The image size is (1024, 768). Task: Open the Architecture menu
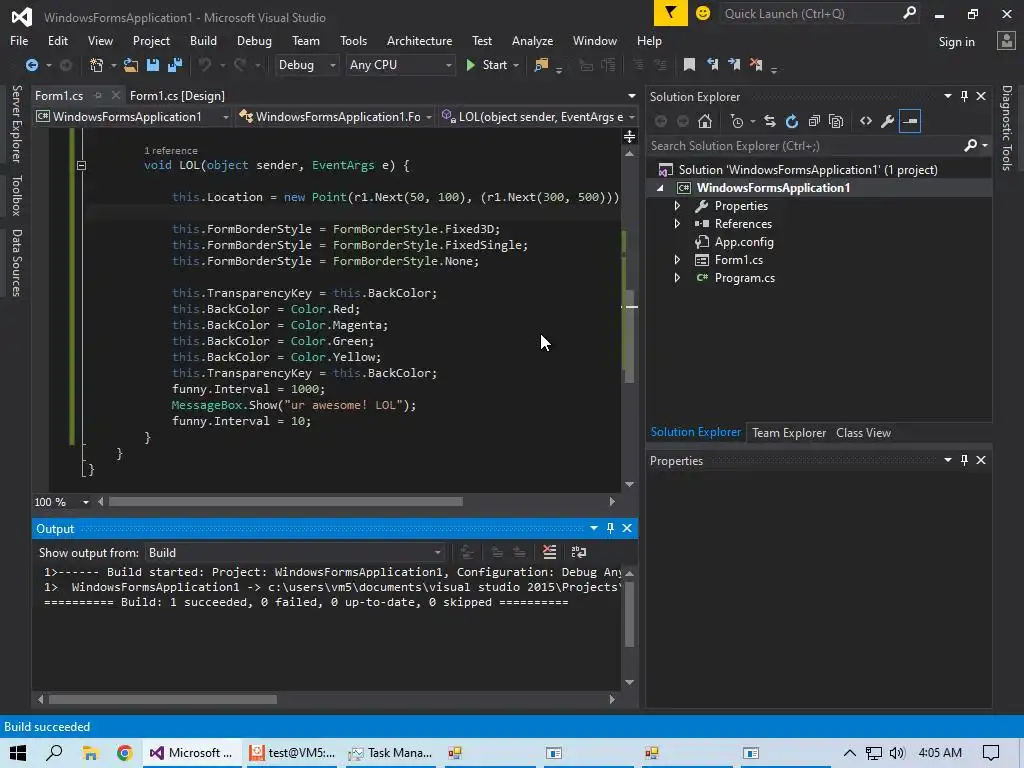click(419, 40)
